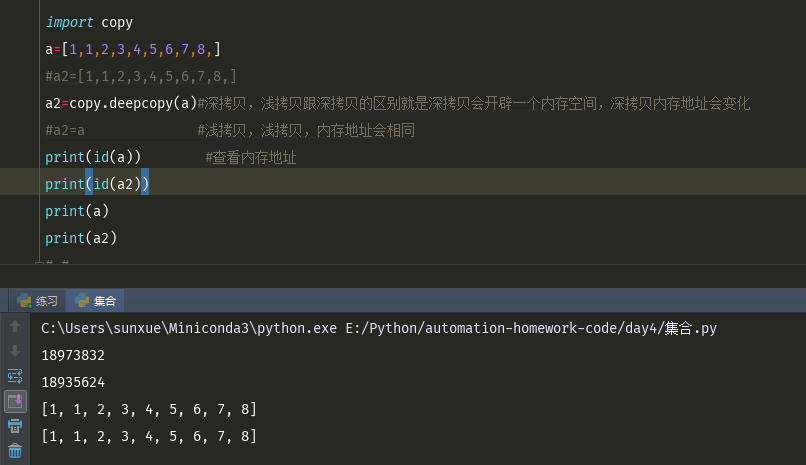Image resolution: width=806 pixels, height=465 pixels.
Task: Clear all console output with trash icon
Action: point(15,451)
